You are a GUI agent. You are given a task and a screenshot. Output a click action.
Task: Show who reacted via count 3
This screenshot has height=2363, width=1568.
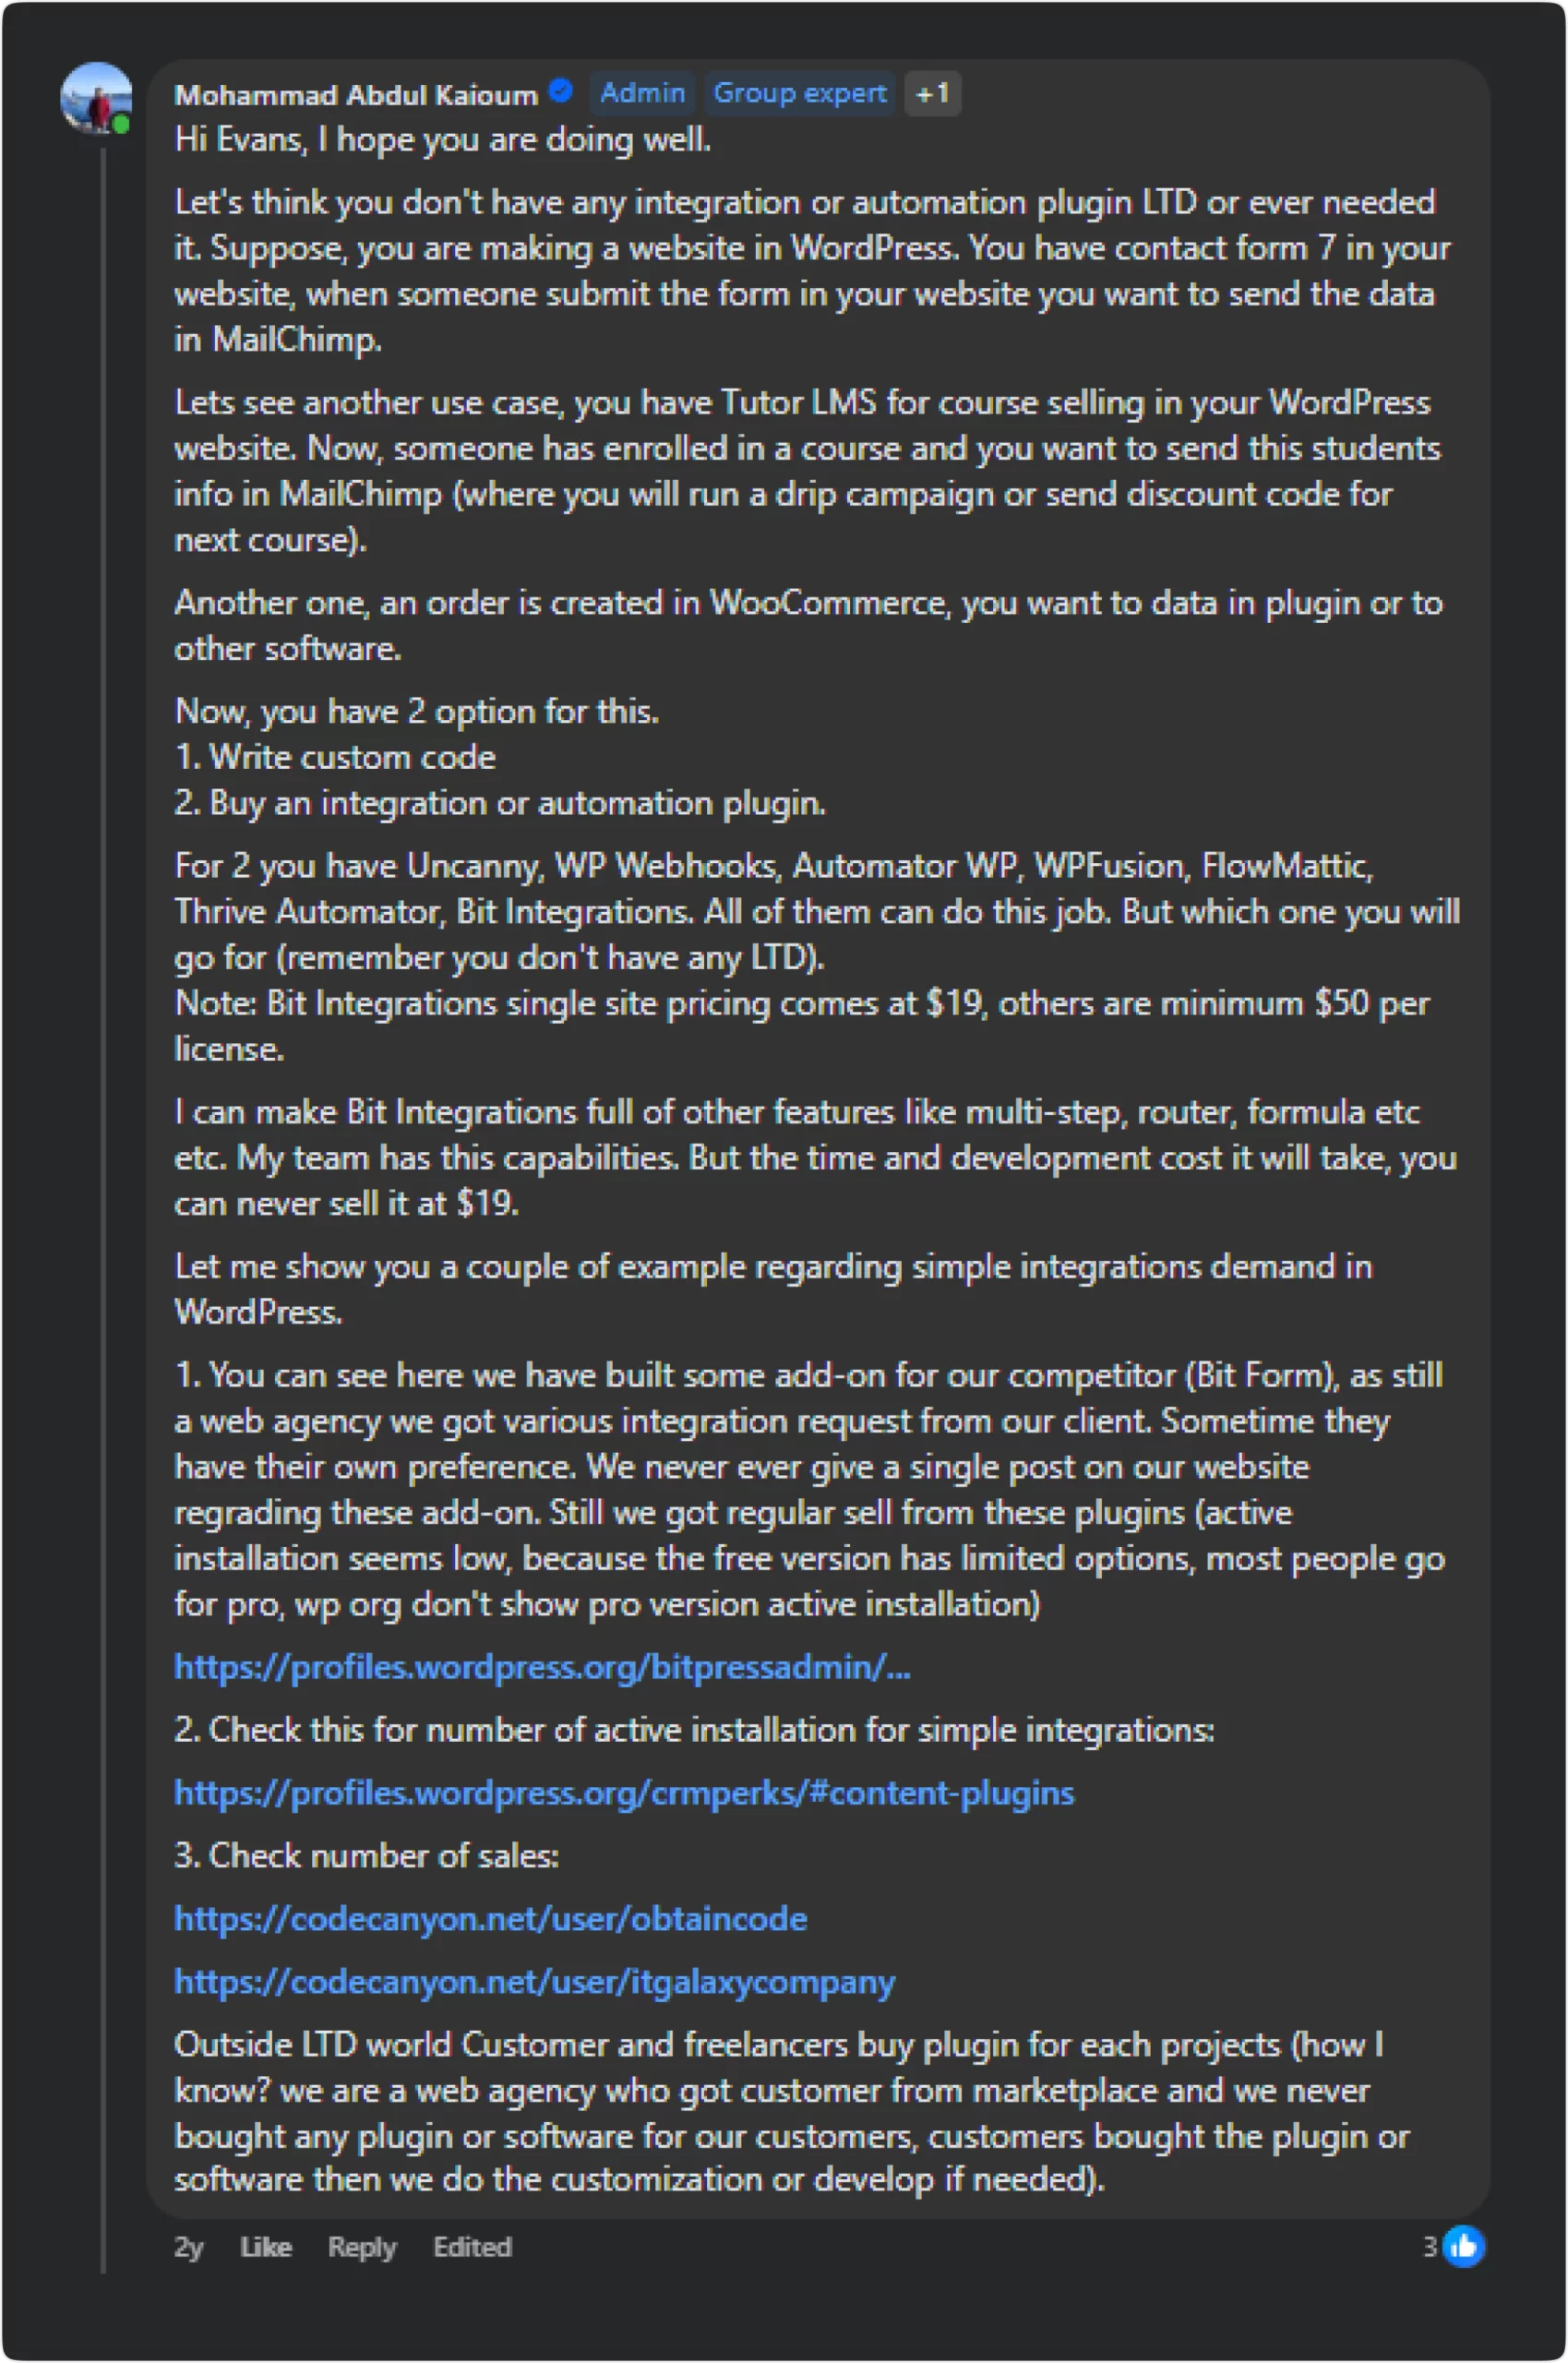(x=1430, y=2247)
